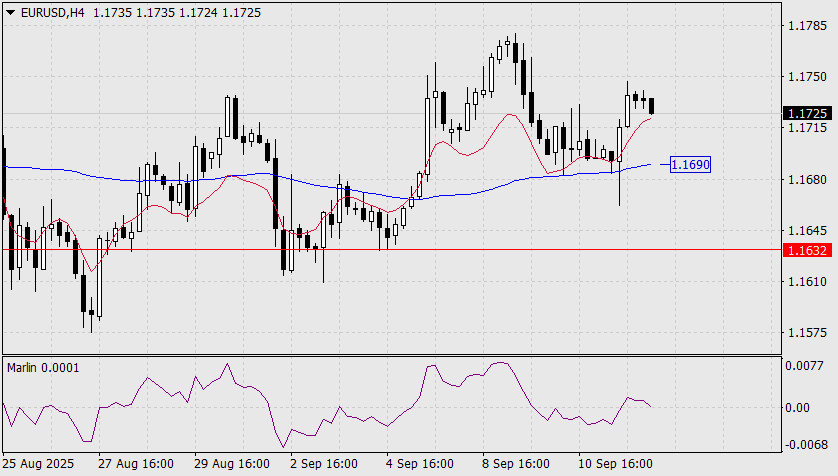The image size is (838, 476).
Task: Select the 8 Sep 16:00 time label
Action: (515, 464)
